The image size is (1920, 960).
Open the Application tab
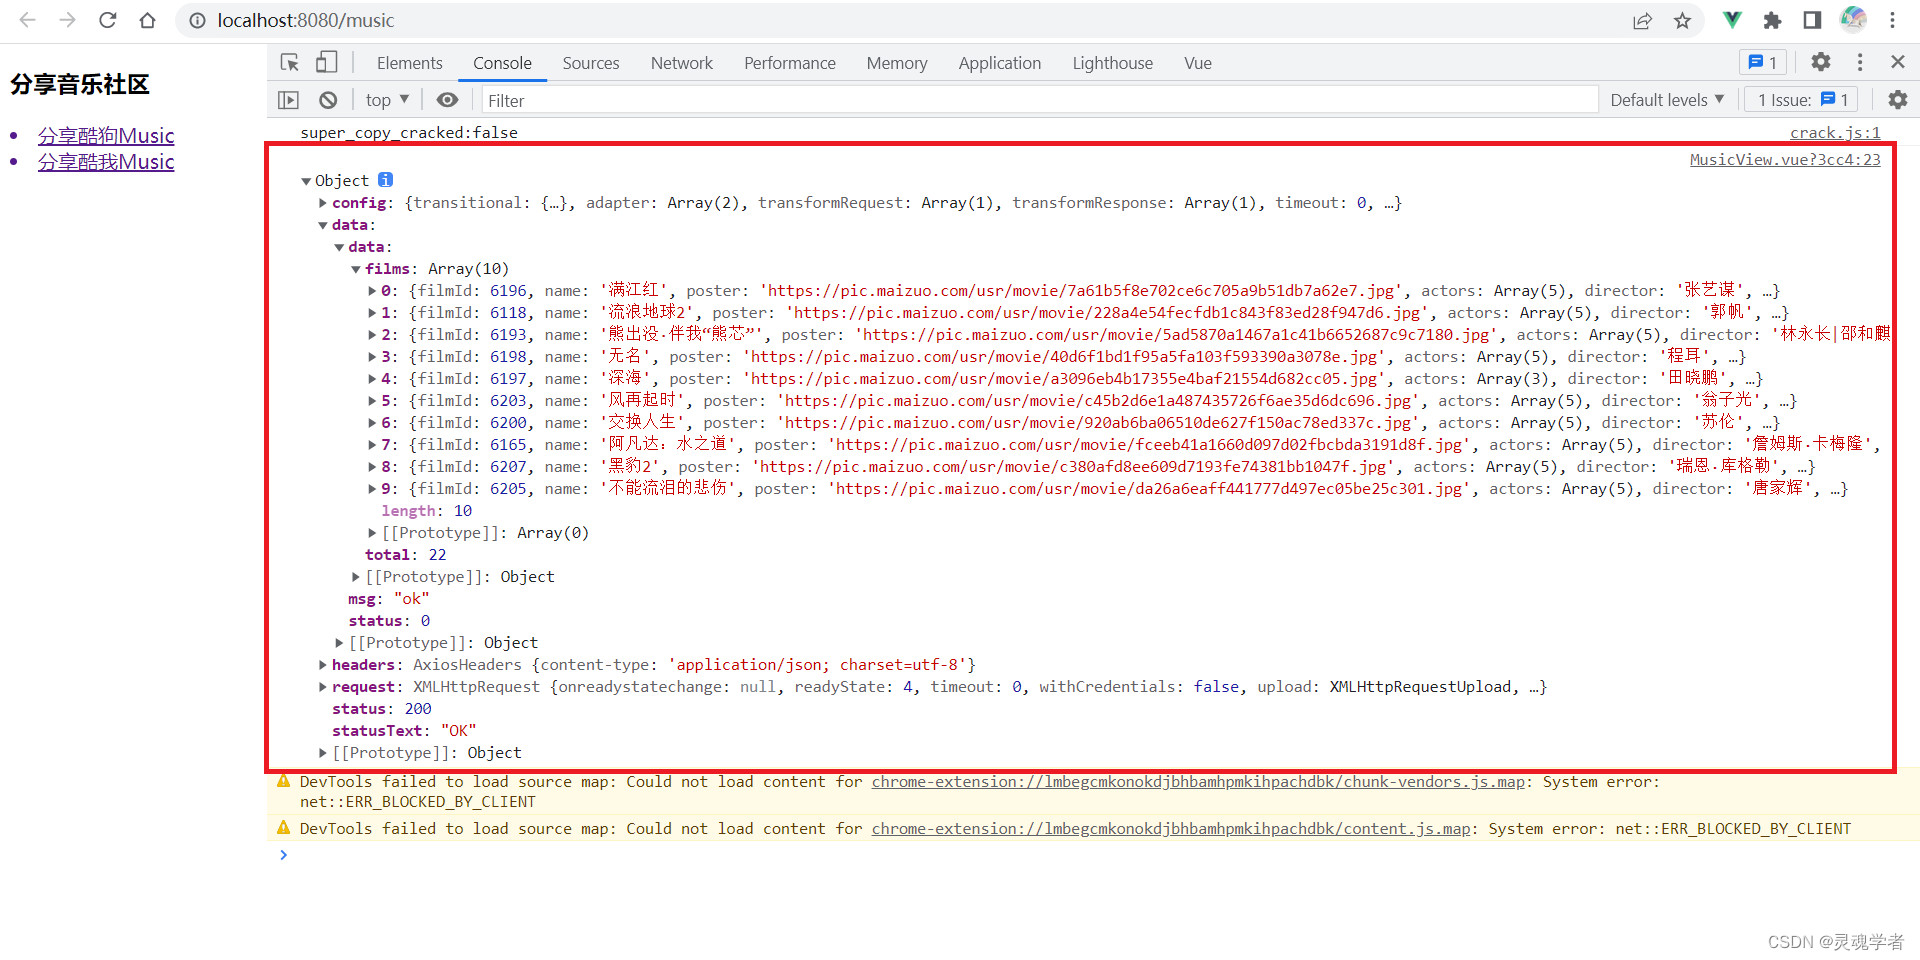1000,63
